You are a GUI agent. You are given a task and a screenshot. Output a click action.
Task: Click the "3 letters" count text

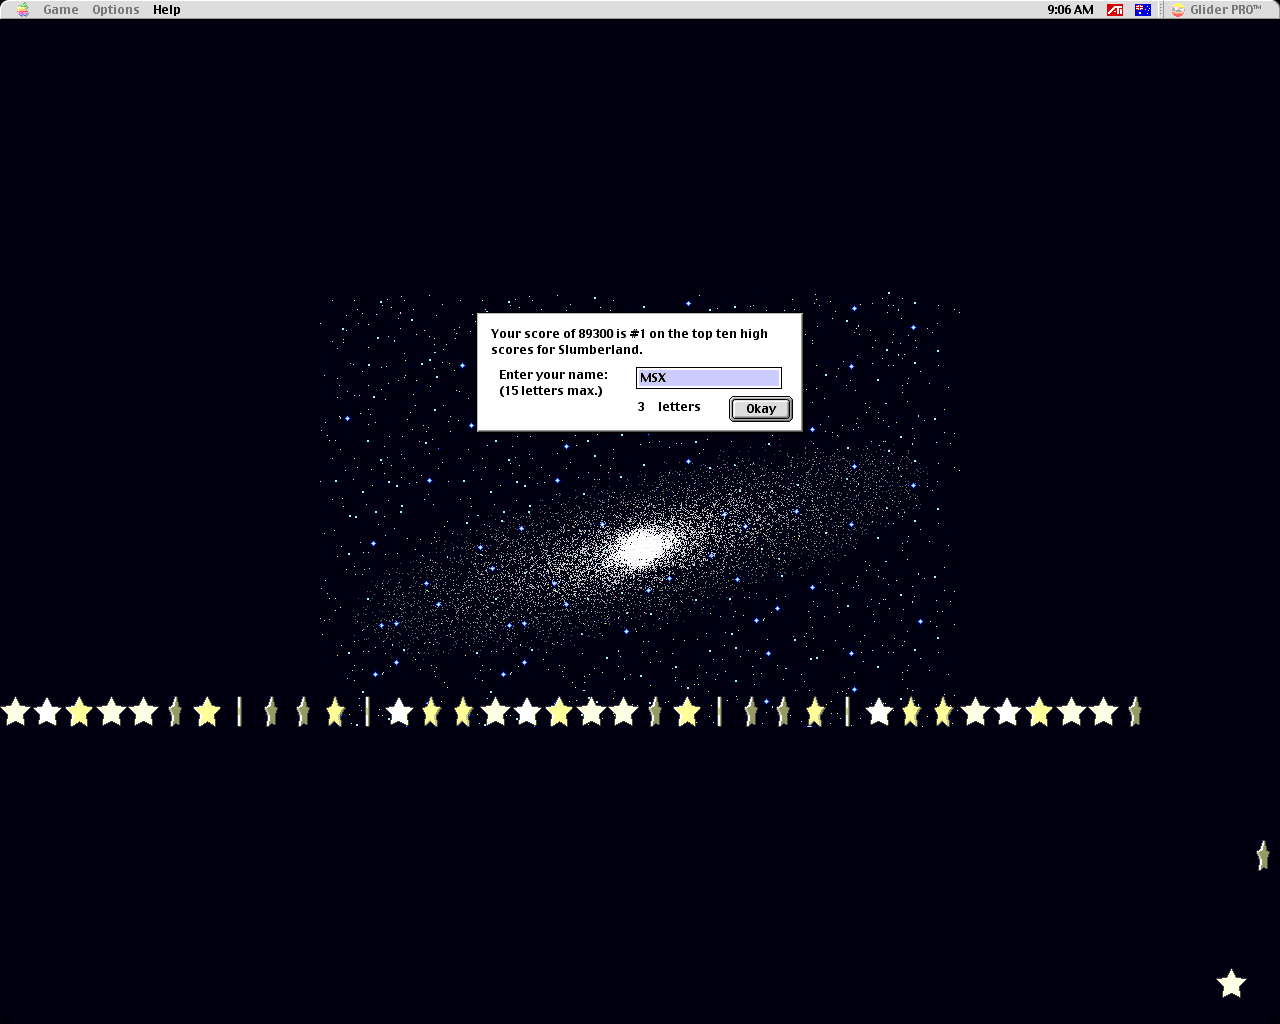[669, 407]
